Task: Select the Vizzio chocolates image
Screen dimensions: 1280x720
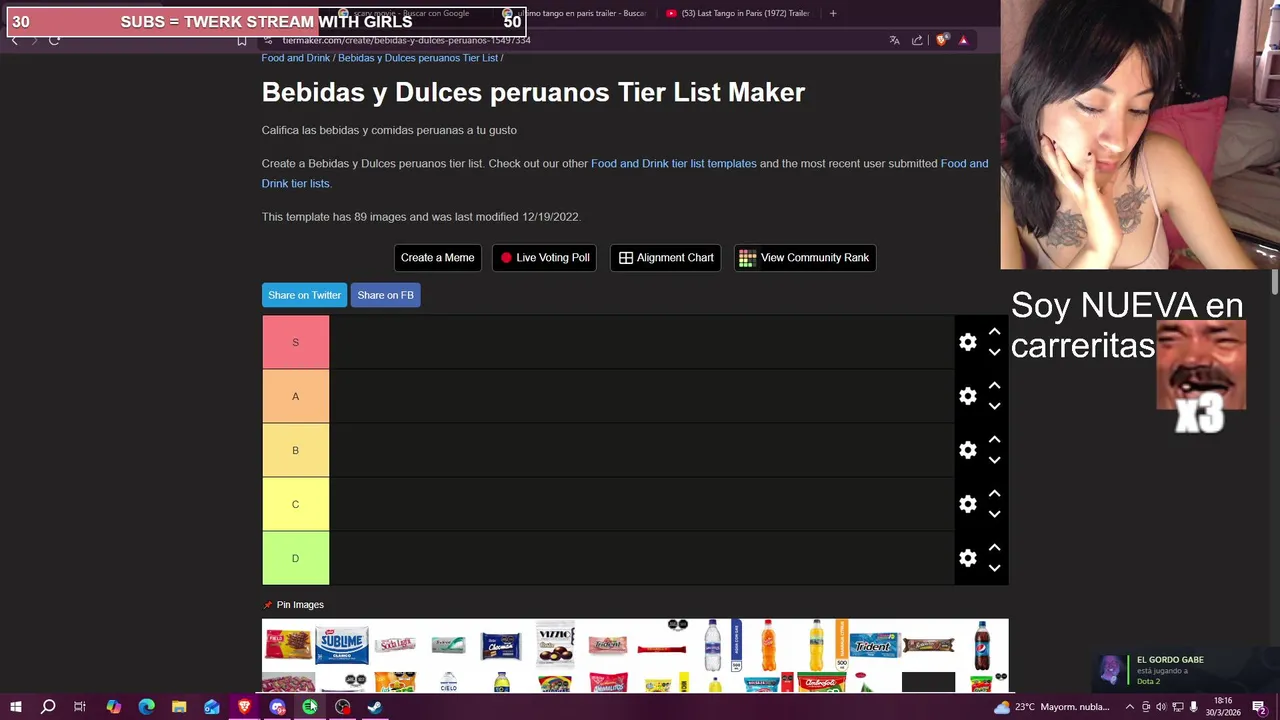Action: tap(555, 645)
